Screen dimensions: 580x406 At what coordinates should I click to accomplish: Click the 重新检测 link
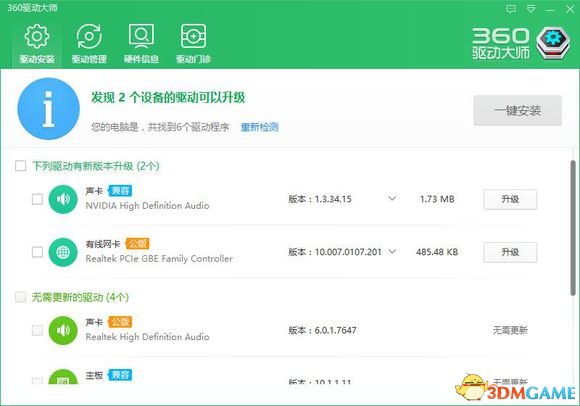click(260, 127)
